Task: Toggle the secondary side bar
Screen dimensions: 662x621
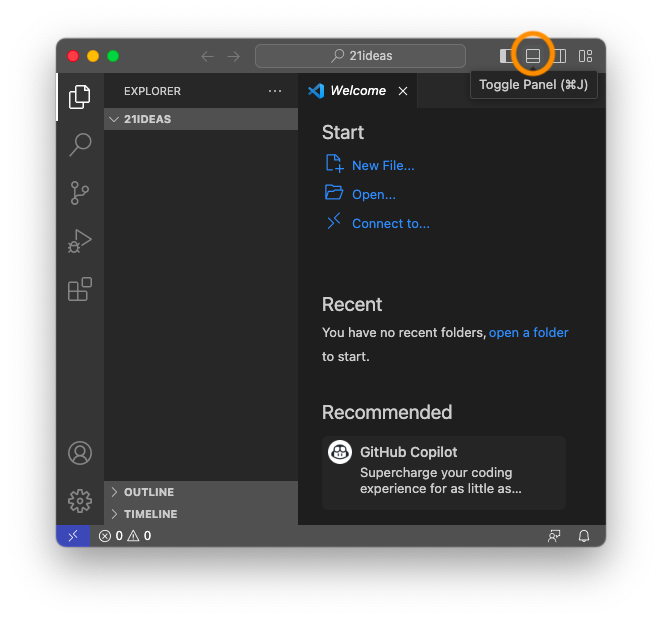Action: (x=560, y=56)
